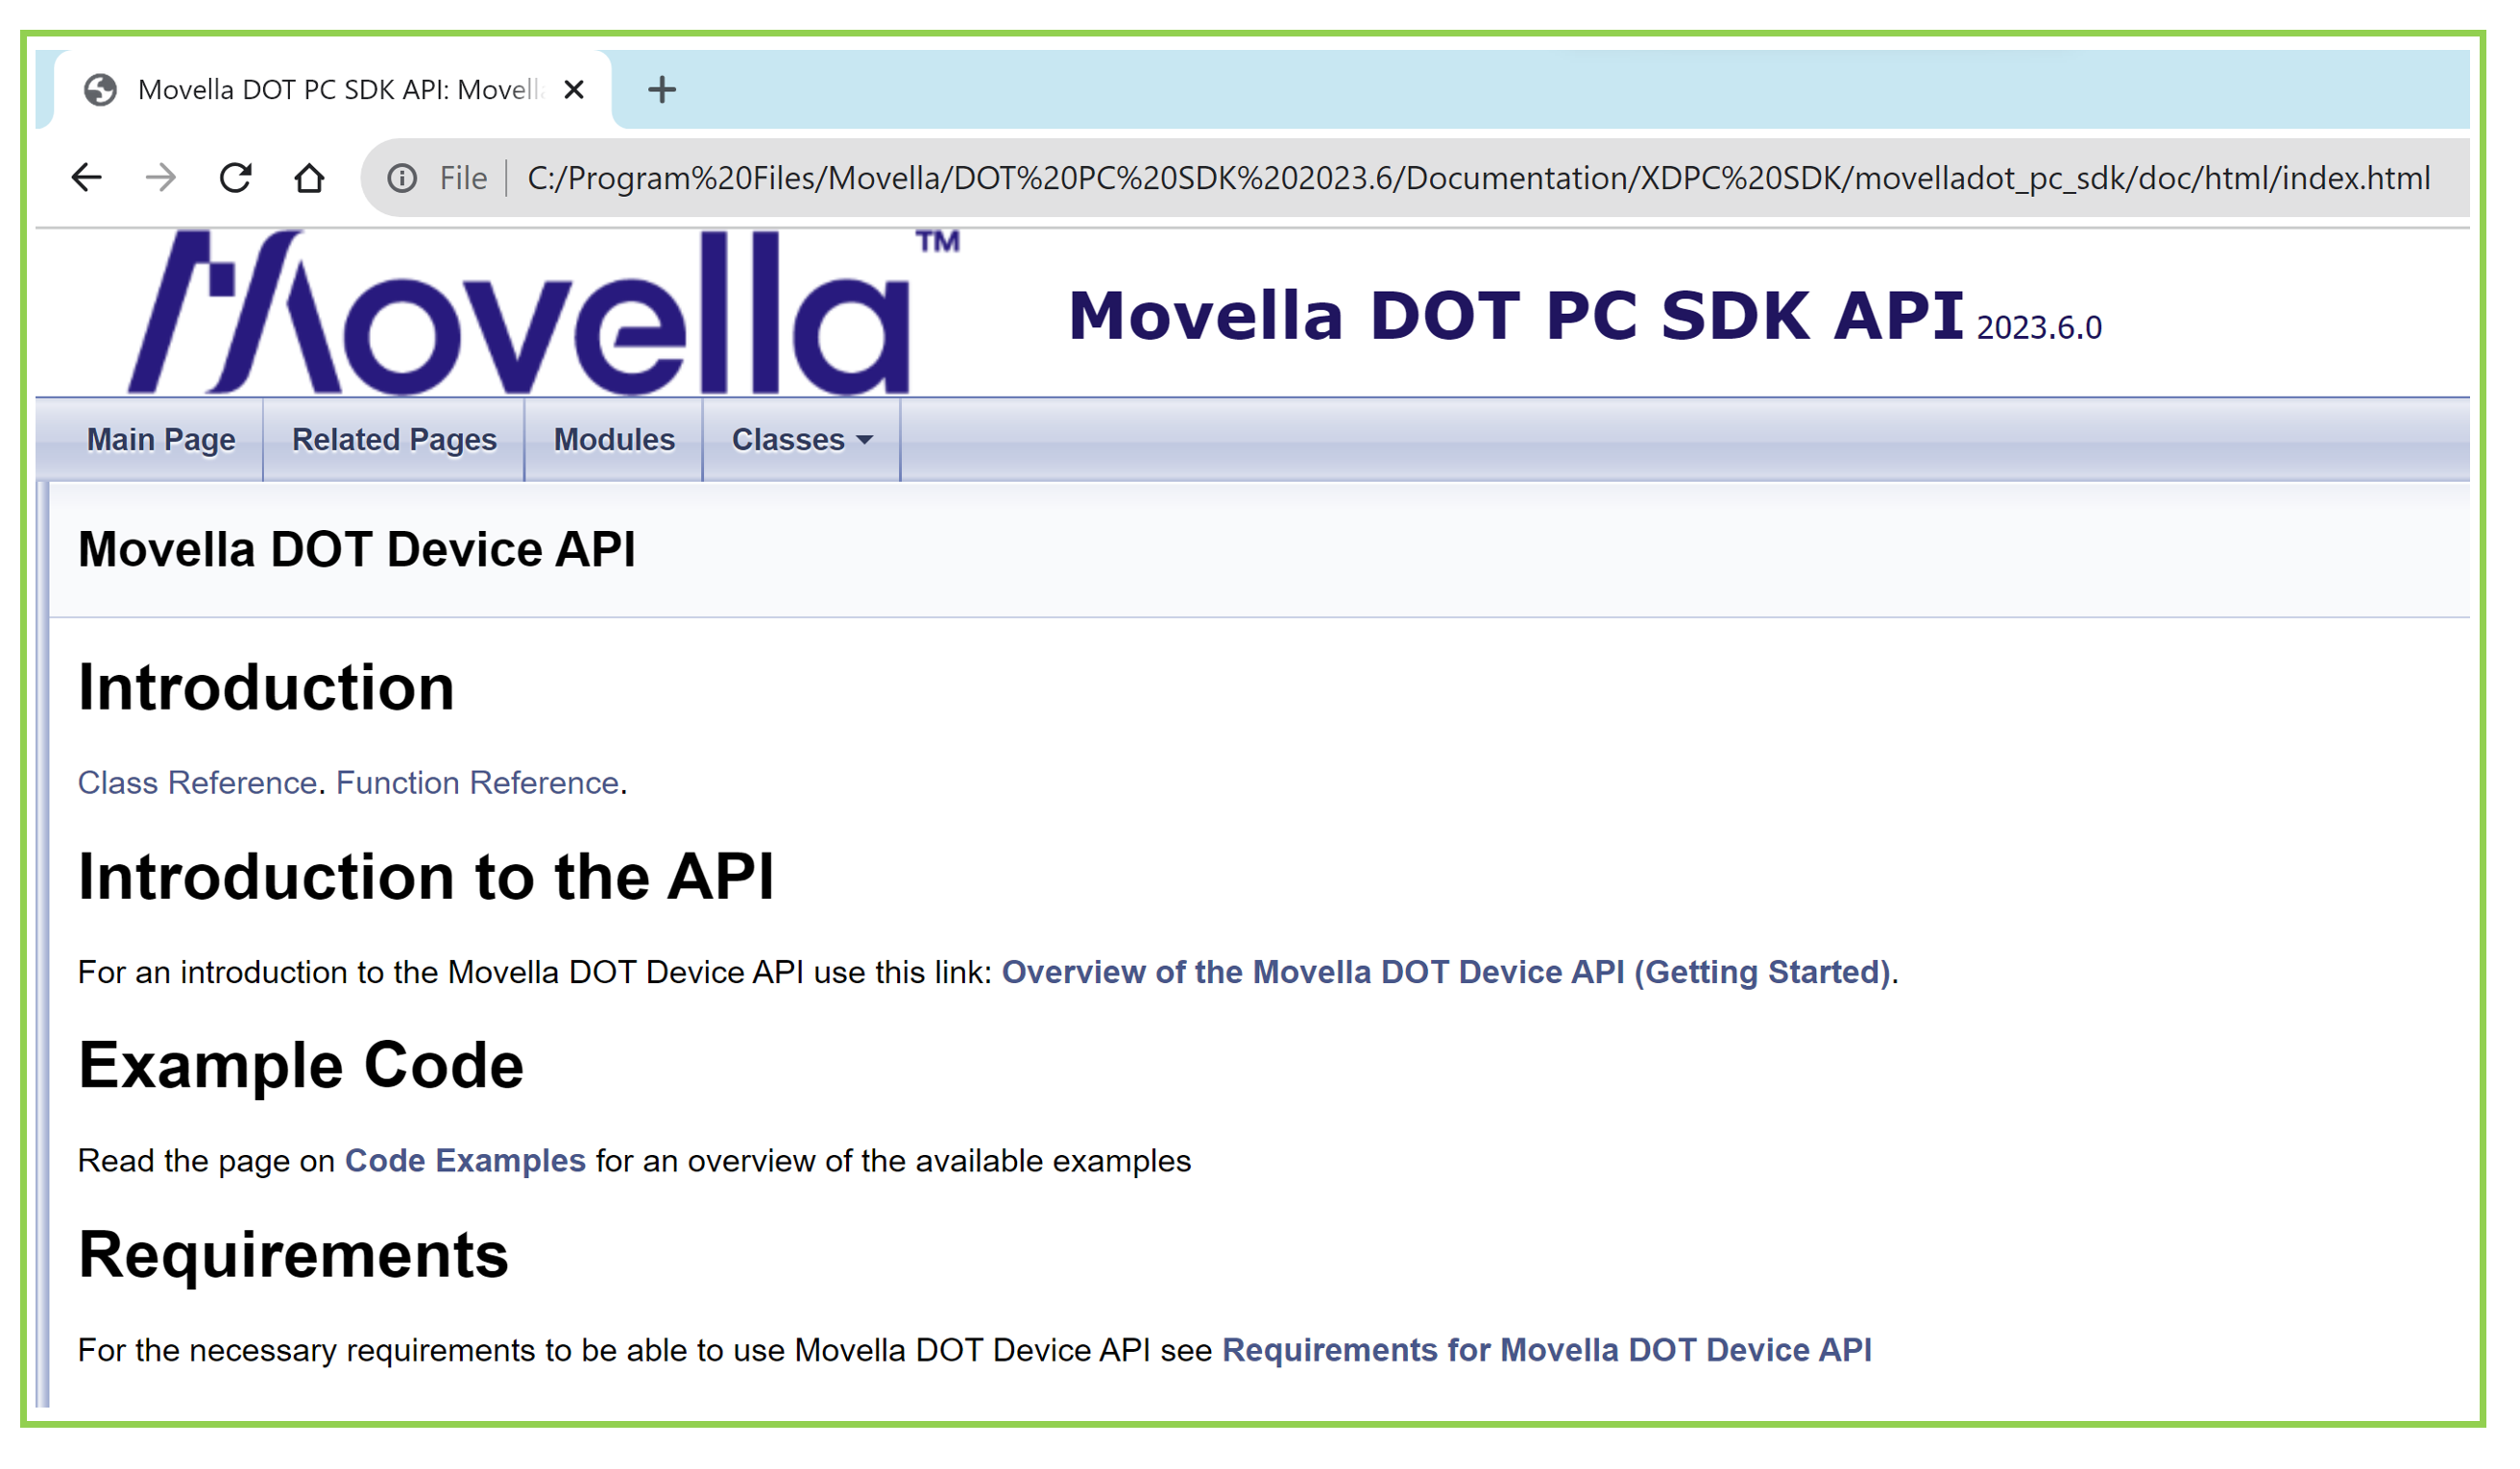The width and height of the screenshot is (2520, 1469).
Task: Open a new browser tab
Action: 661,91
